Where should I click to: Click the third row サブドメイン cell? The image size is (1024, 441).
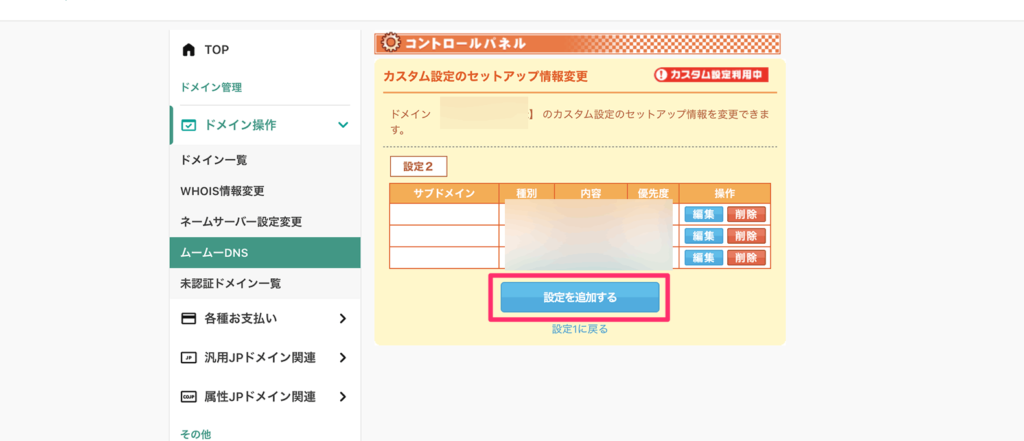point(444,257)
